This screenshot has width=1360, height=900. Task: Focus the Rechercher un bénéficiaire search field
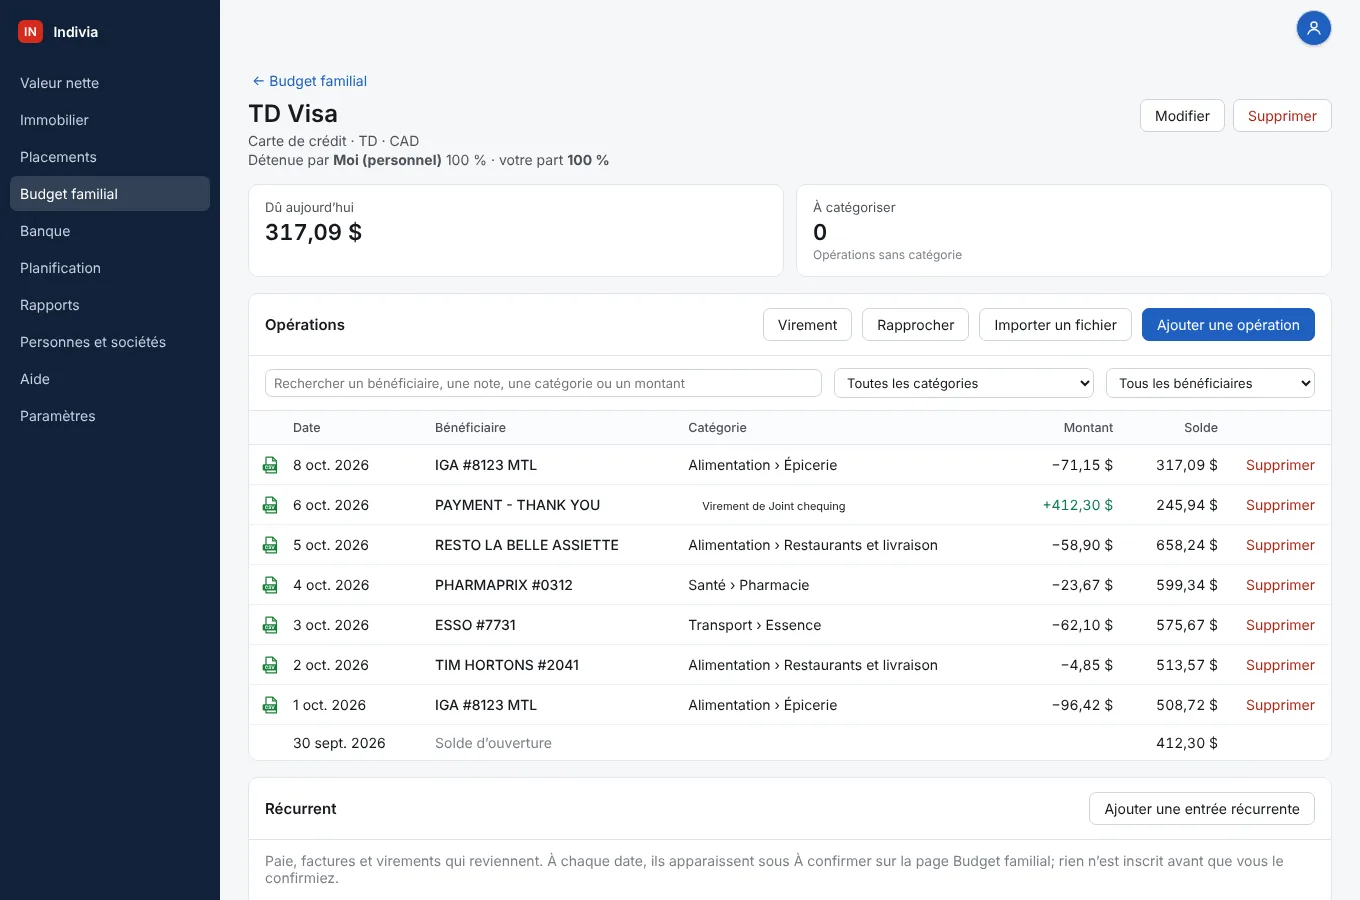[543, 383]
